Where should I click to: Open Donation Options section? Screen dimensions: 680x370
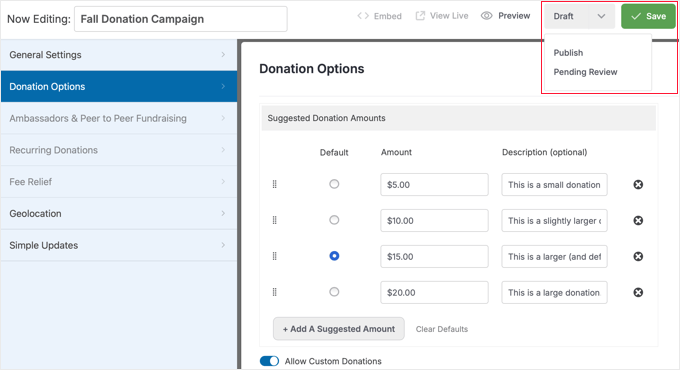(x=119, y=86)
